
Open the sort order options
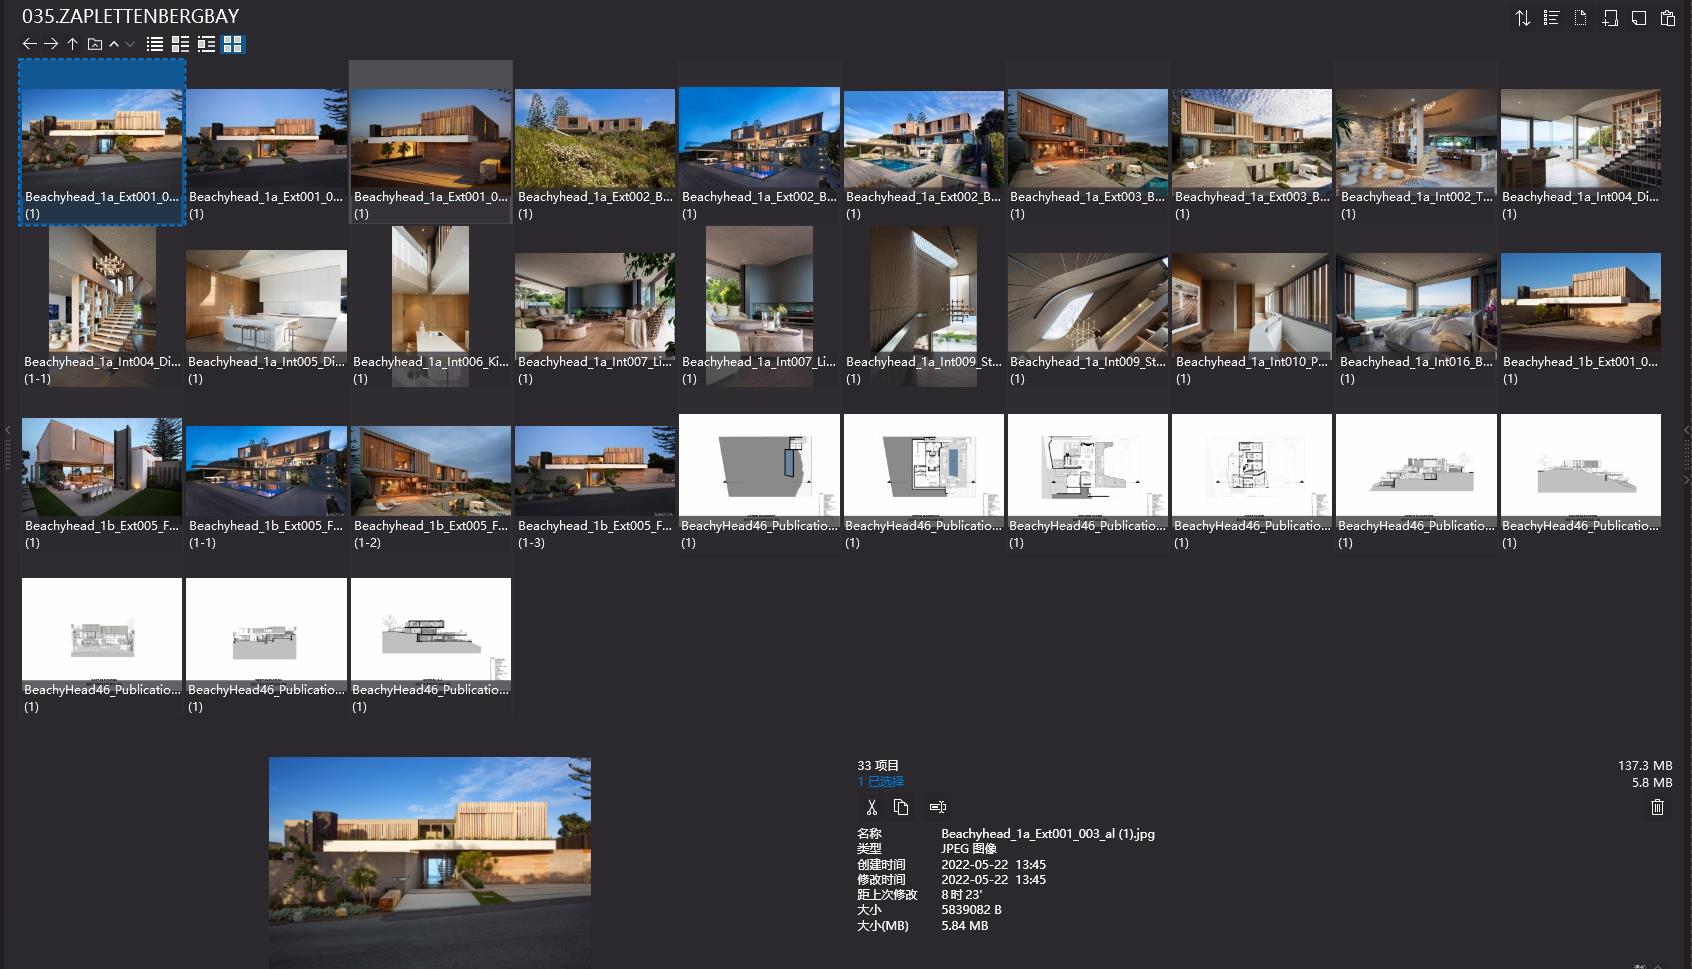(1523, 17)
